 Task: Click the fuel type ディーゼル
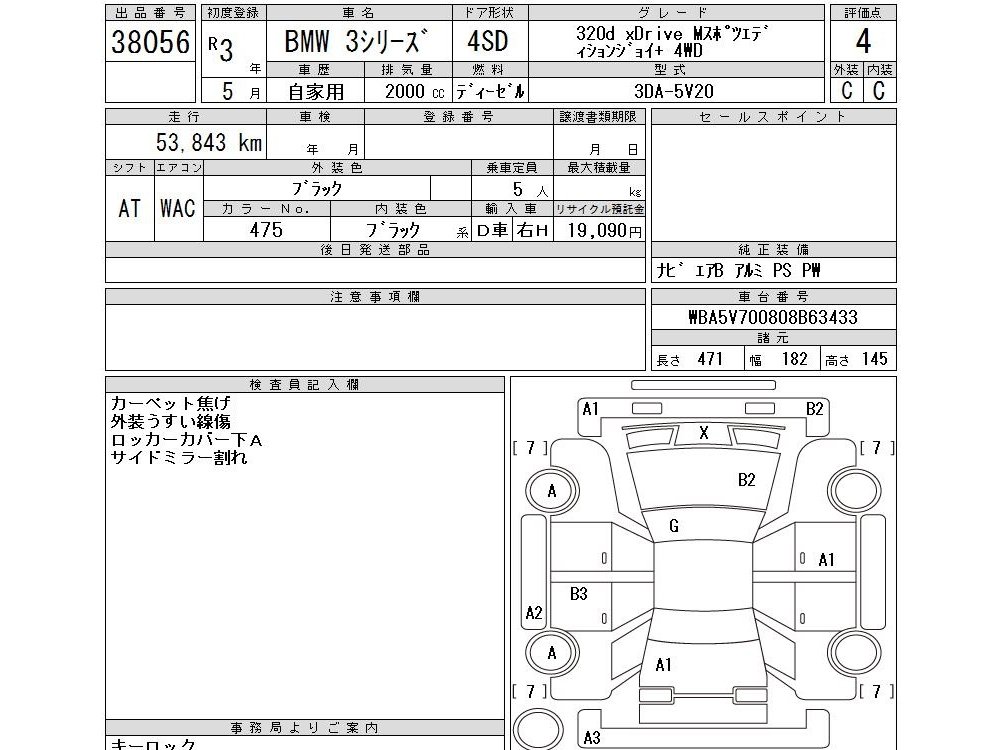(x=490, y=91)
